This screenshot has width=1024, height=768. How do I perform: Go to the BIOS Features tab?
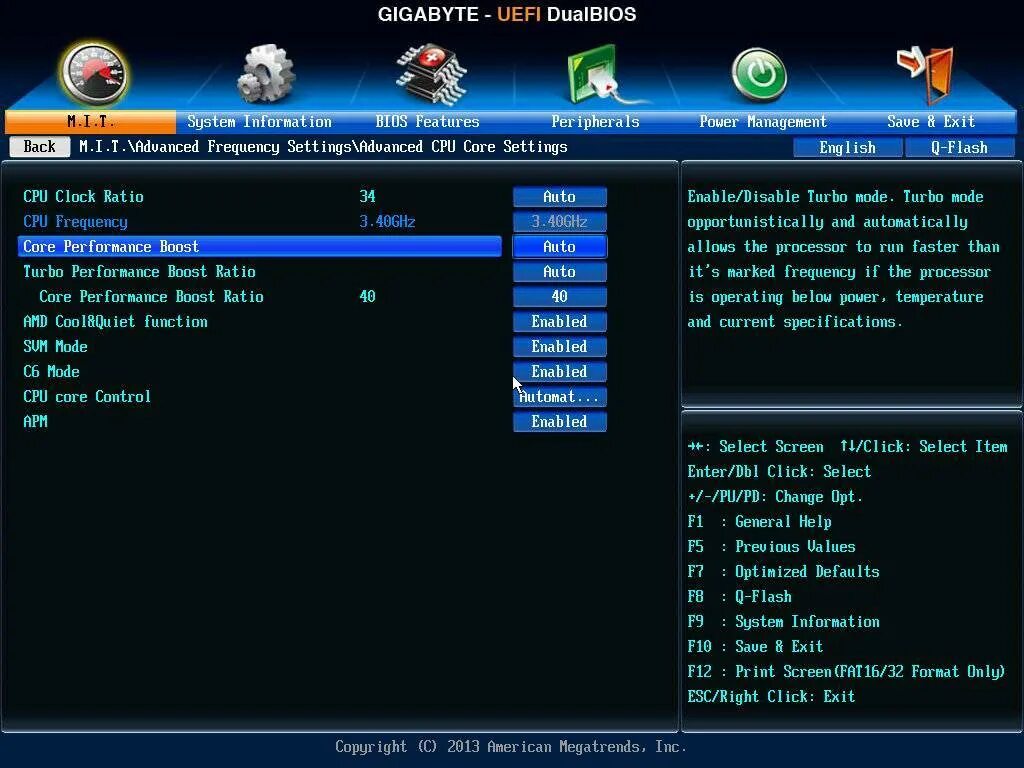click(427, 121)
